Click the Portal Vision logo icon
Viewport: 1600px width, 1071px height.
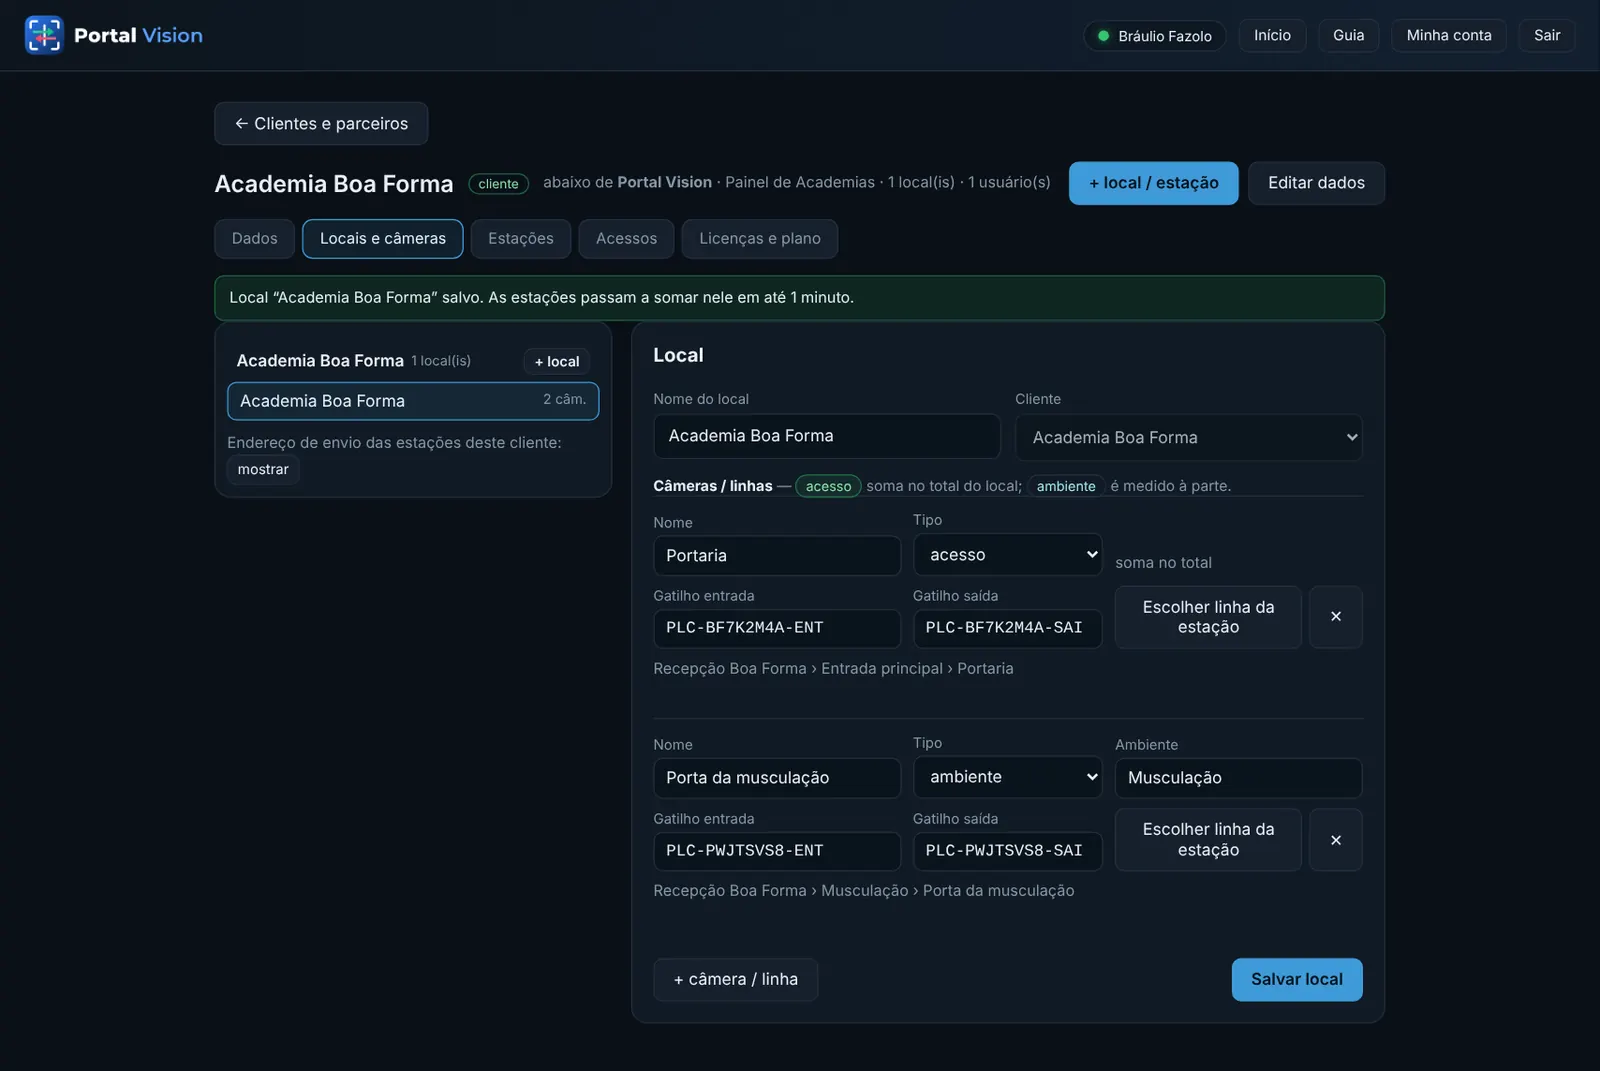(44, 35)
